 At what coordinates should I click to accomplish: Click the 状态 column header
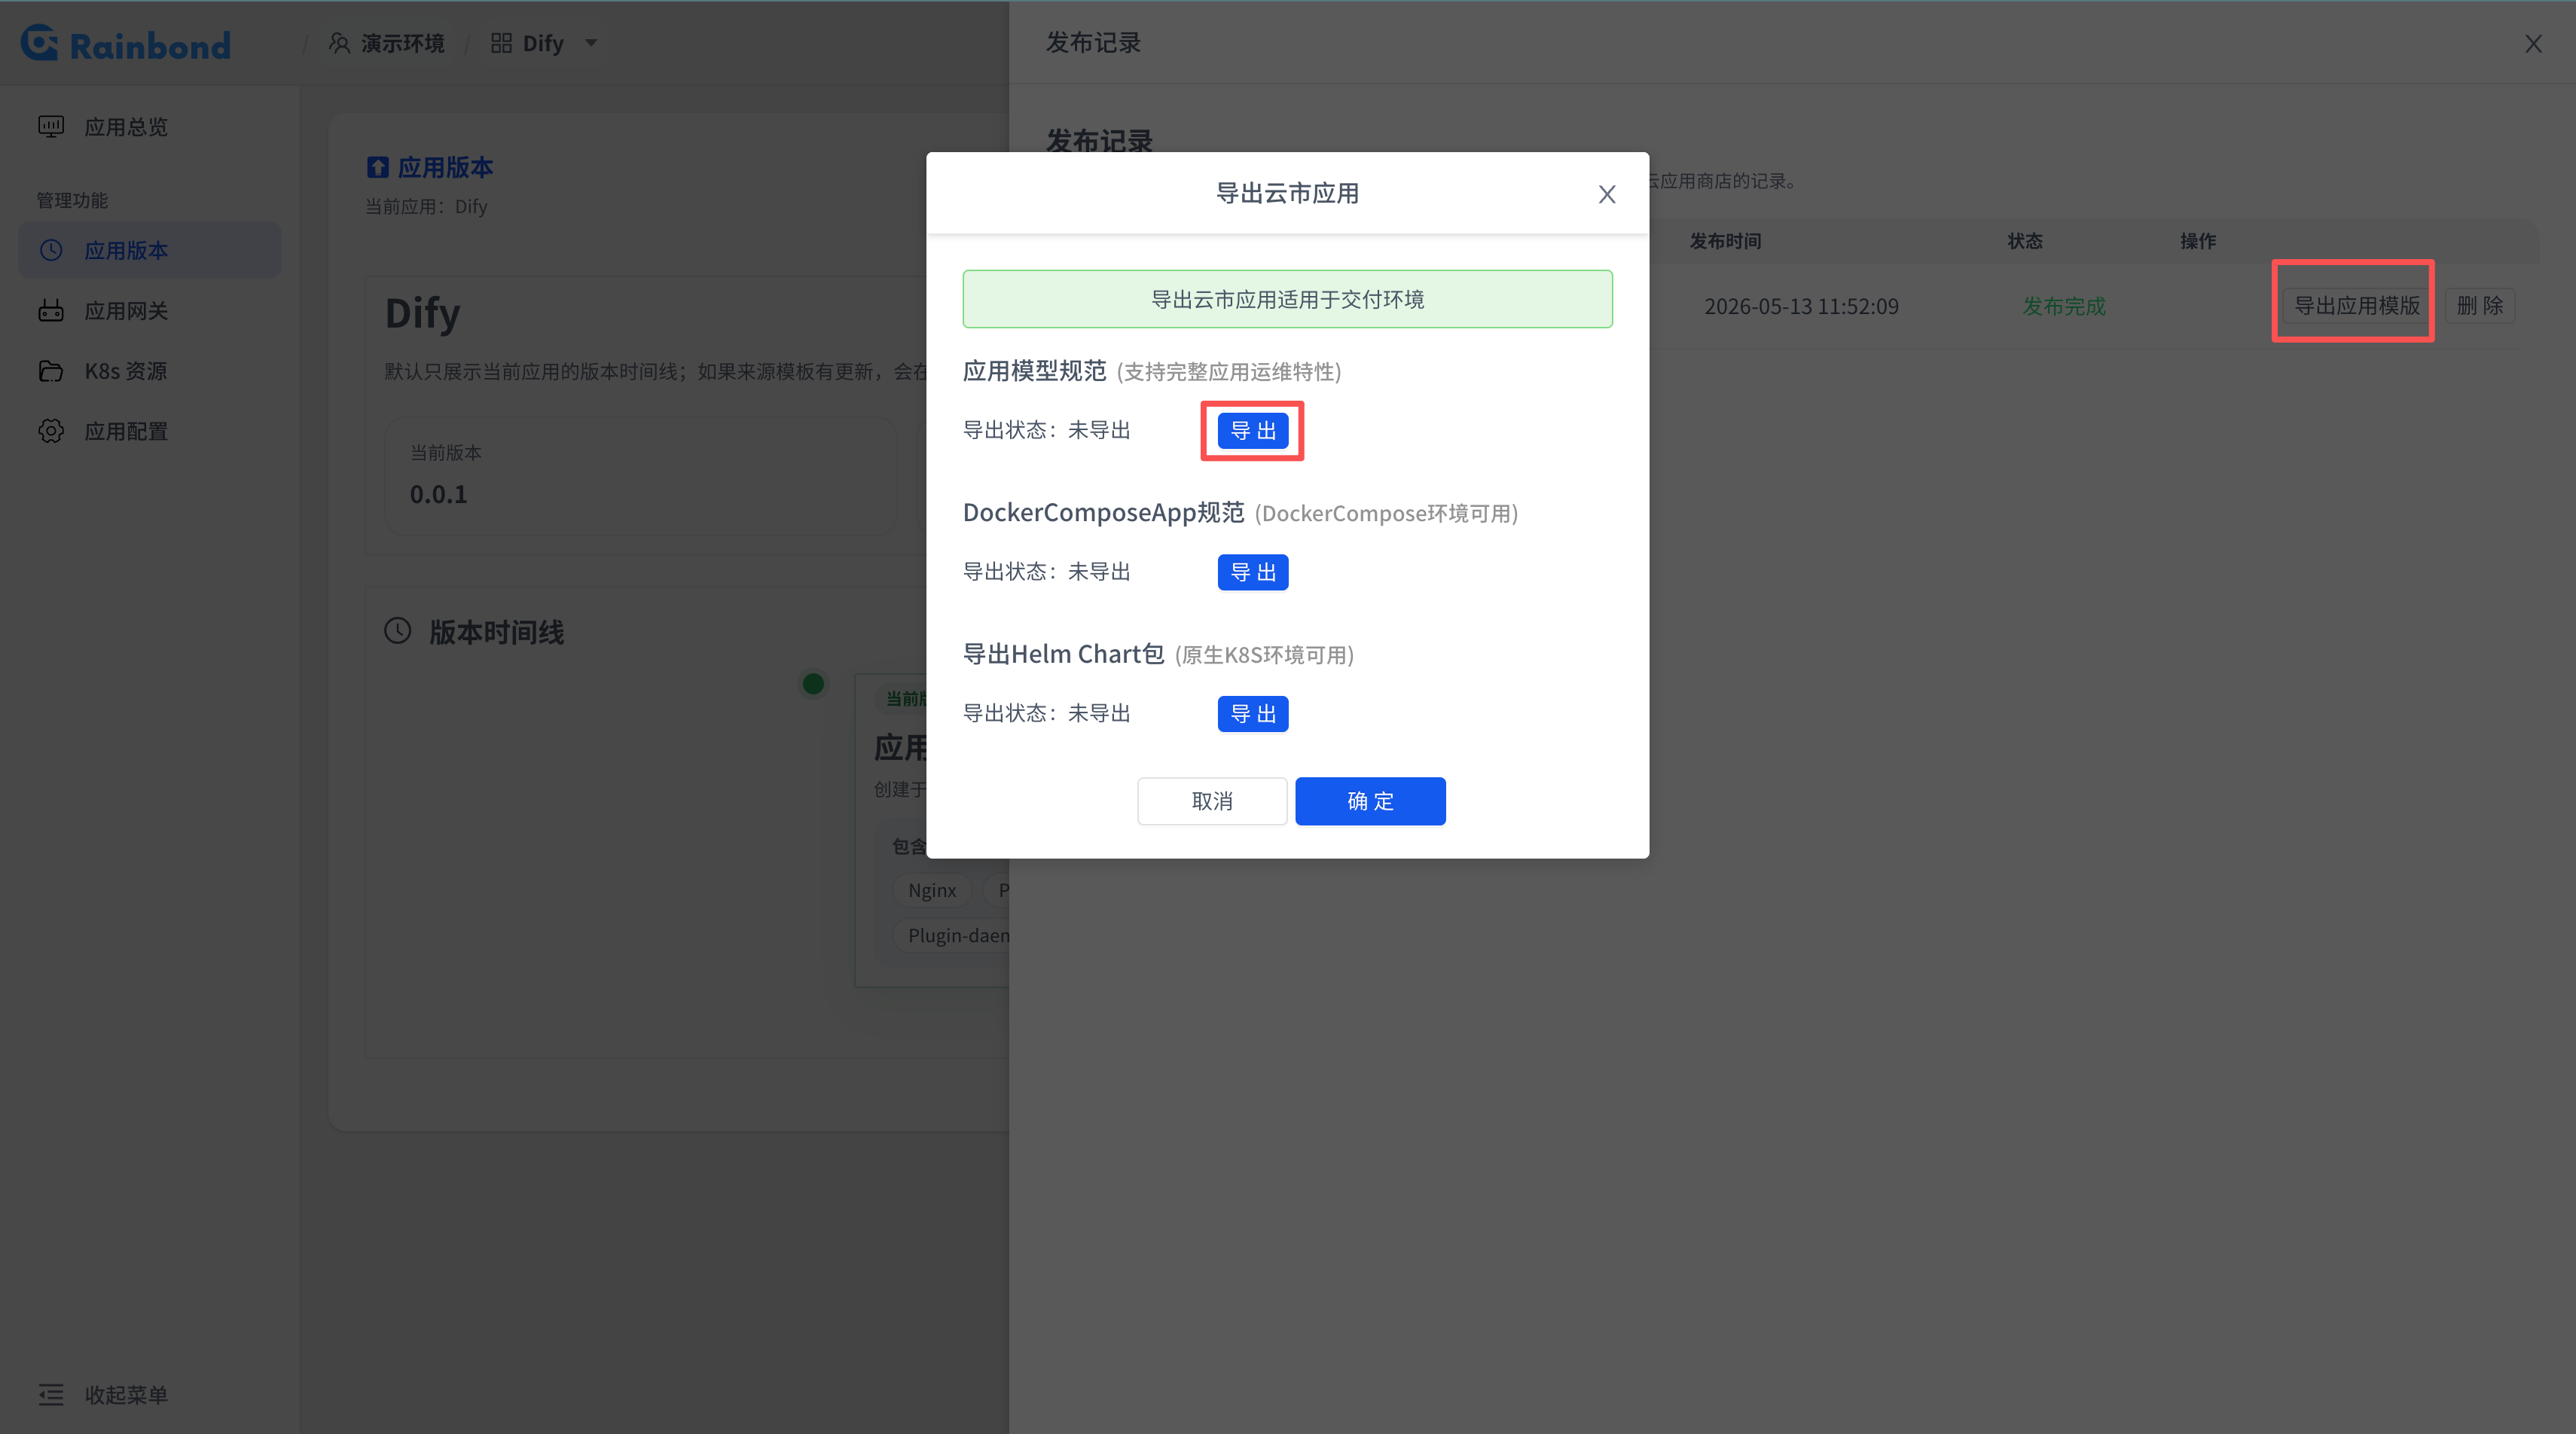[2024, 241]
